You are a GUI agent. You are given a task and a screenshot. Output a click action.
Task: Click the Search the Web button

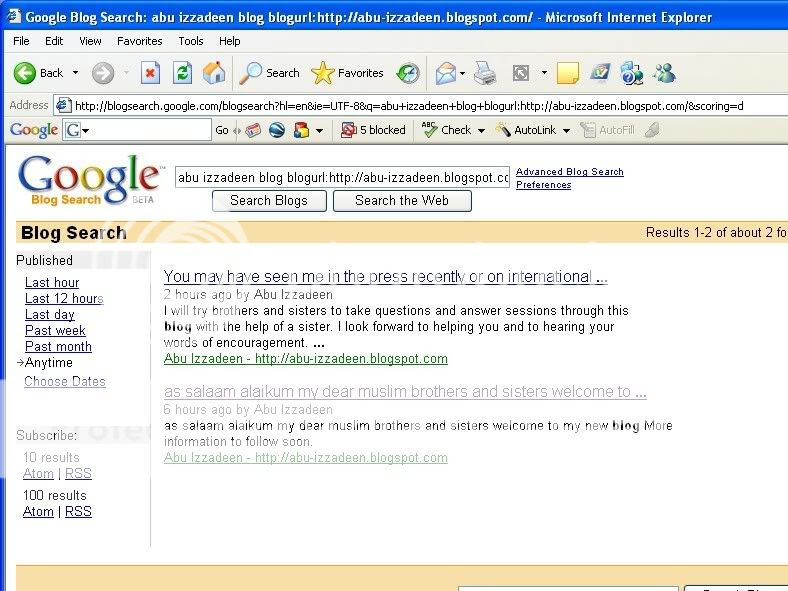click(402, 201)
